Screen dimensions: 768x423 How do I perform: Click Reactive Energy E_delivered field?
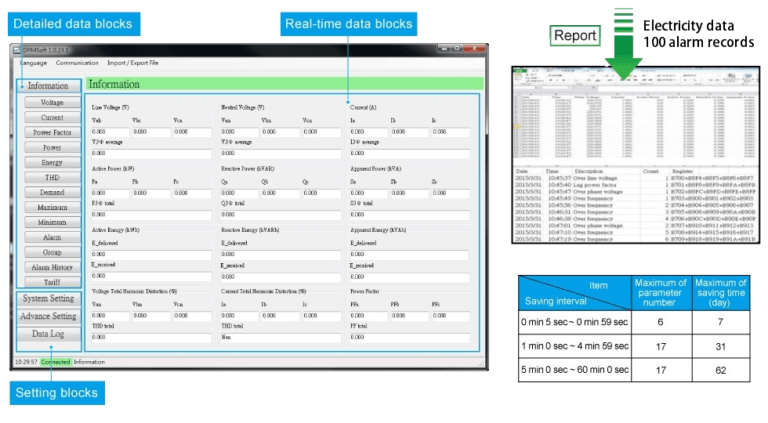281,255
